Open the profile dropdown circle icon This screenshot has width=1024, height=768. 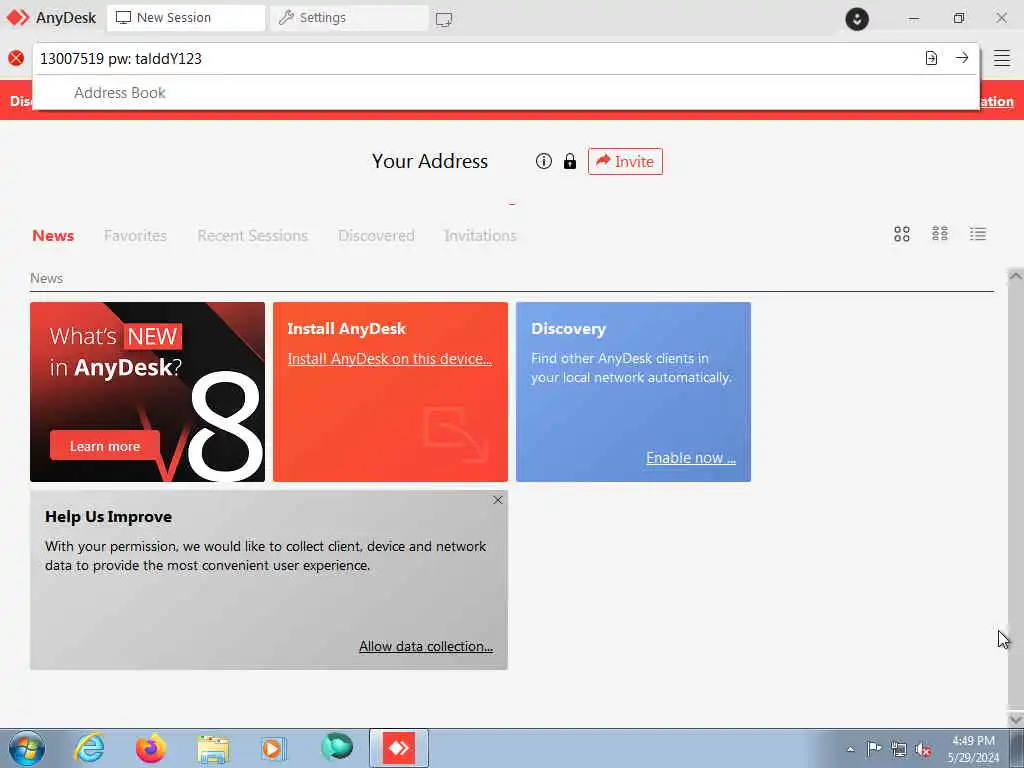857,18
